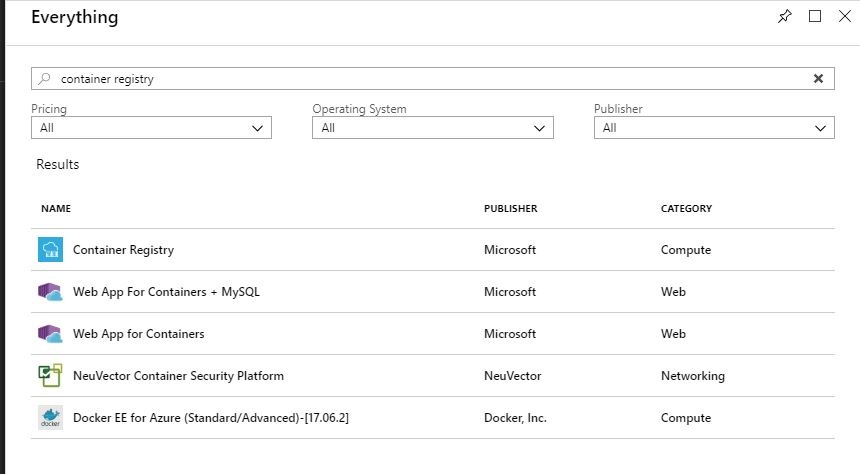Click the NeuVector Container Security Platform icon
This screenshot has height=474, width=860.
tap(50, 376)
